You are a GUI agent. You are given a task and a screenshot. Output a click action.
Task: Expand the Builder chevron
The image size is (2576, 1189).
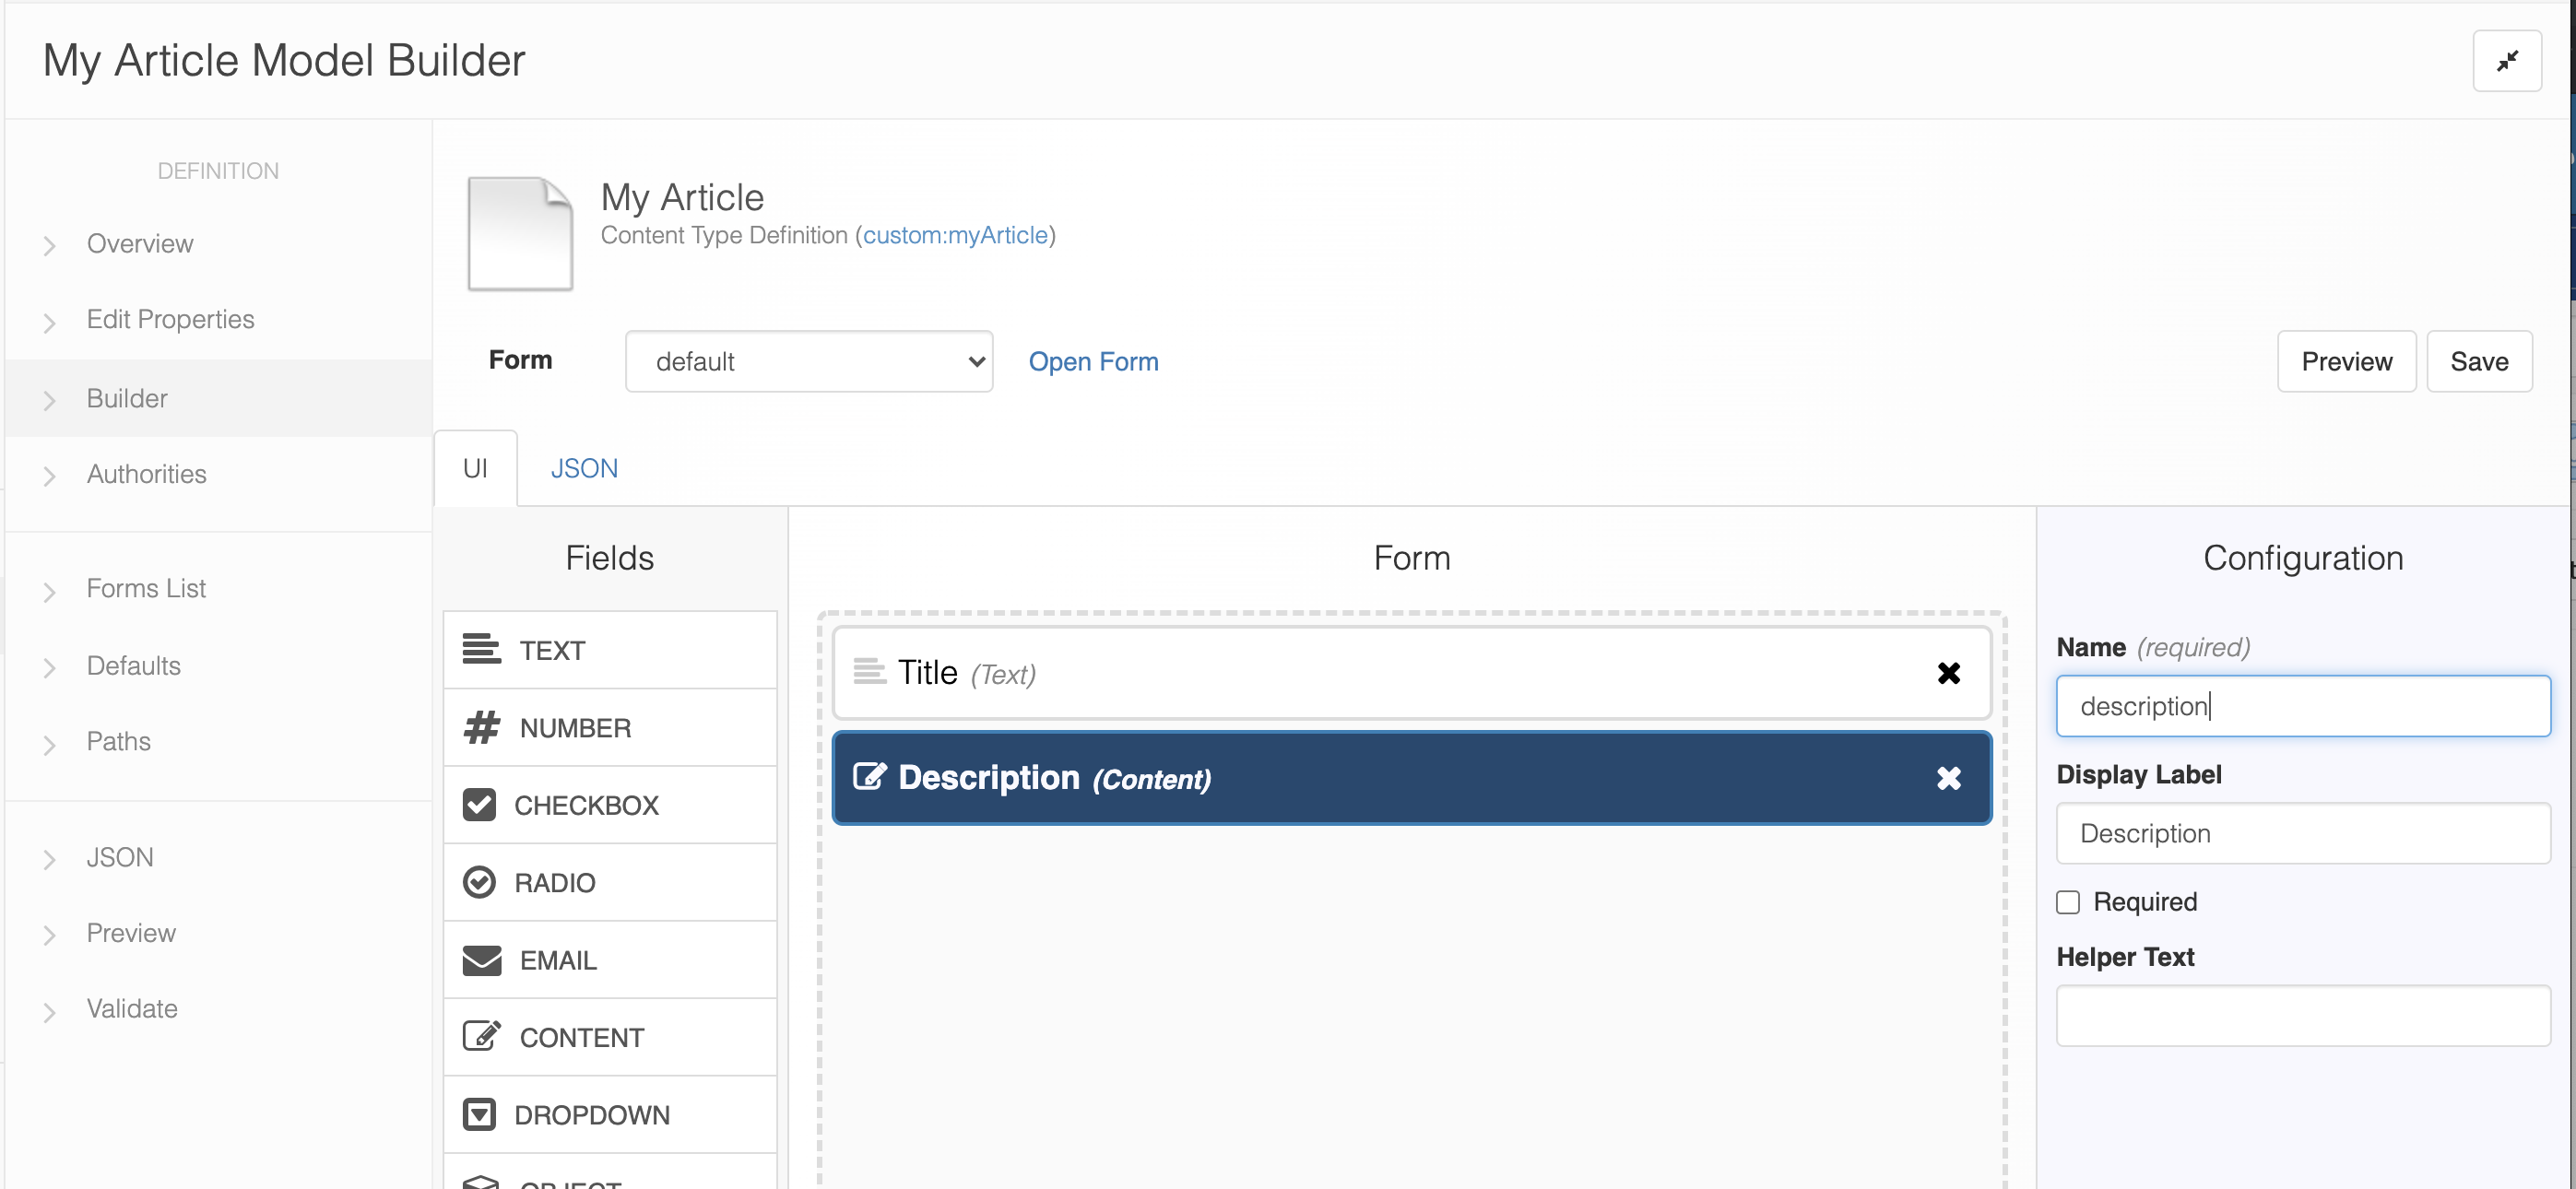pyautogui.click(x=49, y=401)
